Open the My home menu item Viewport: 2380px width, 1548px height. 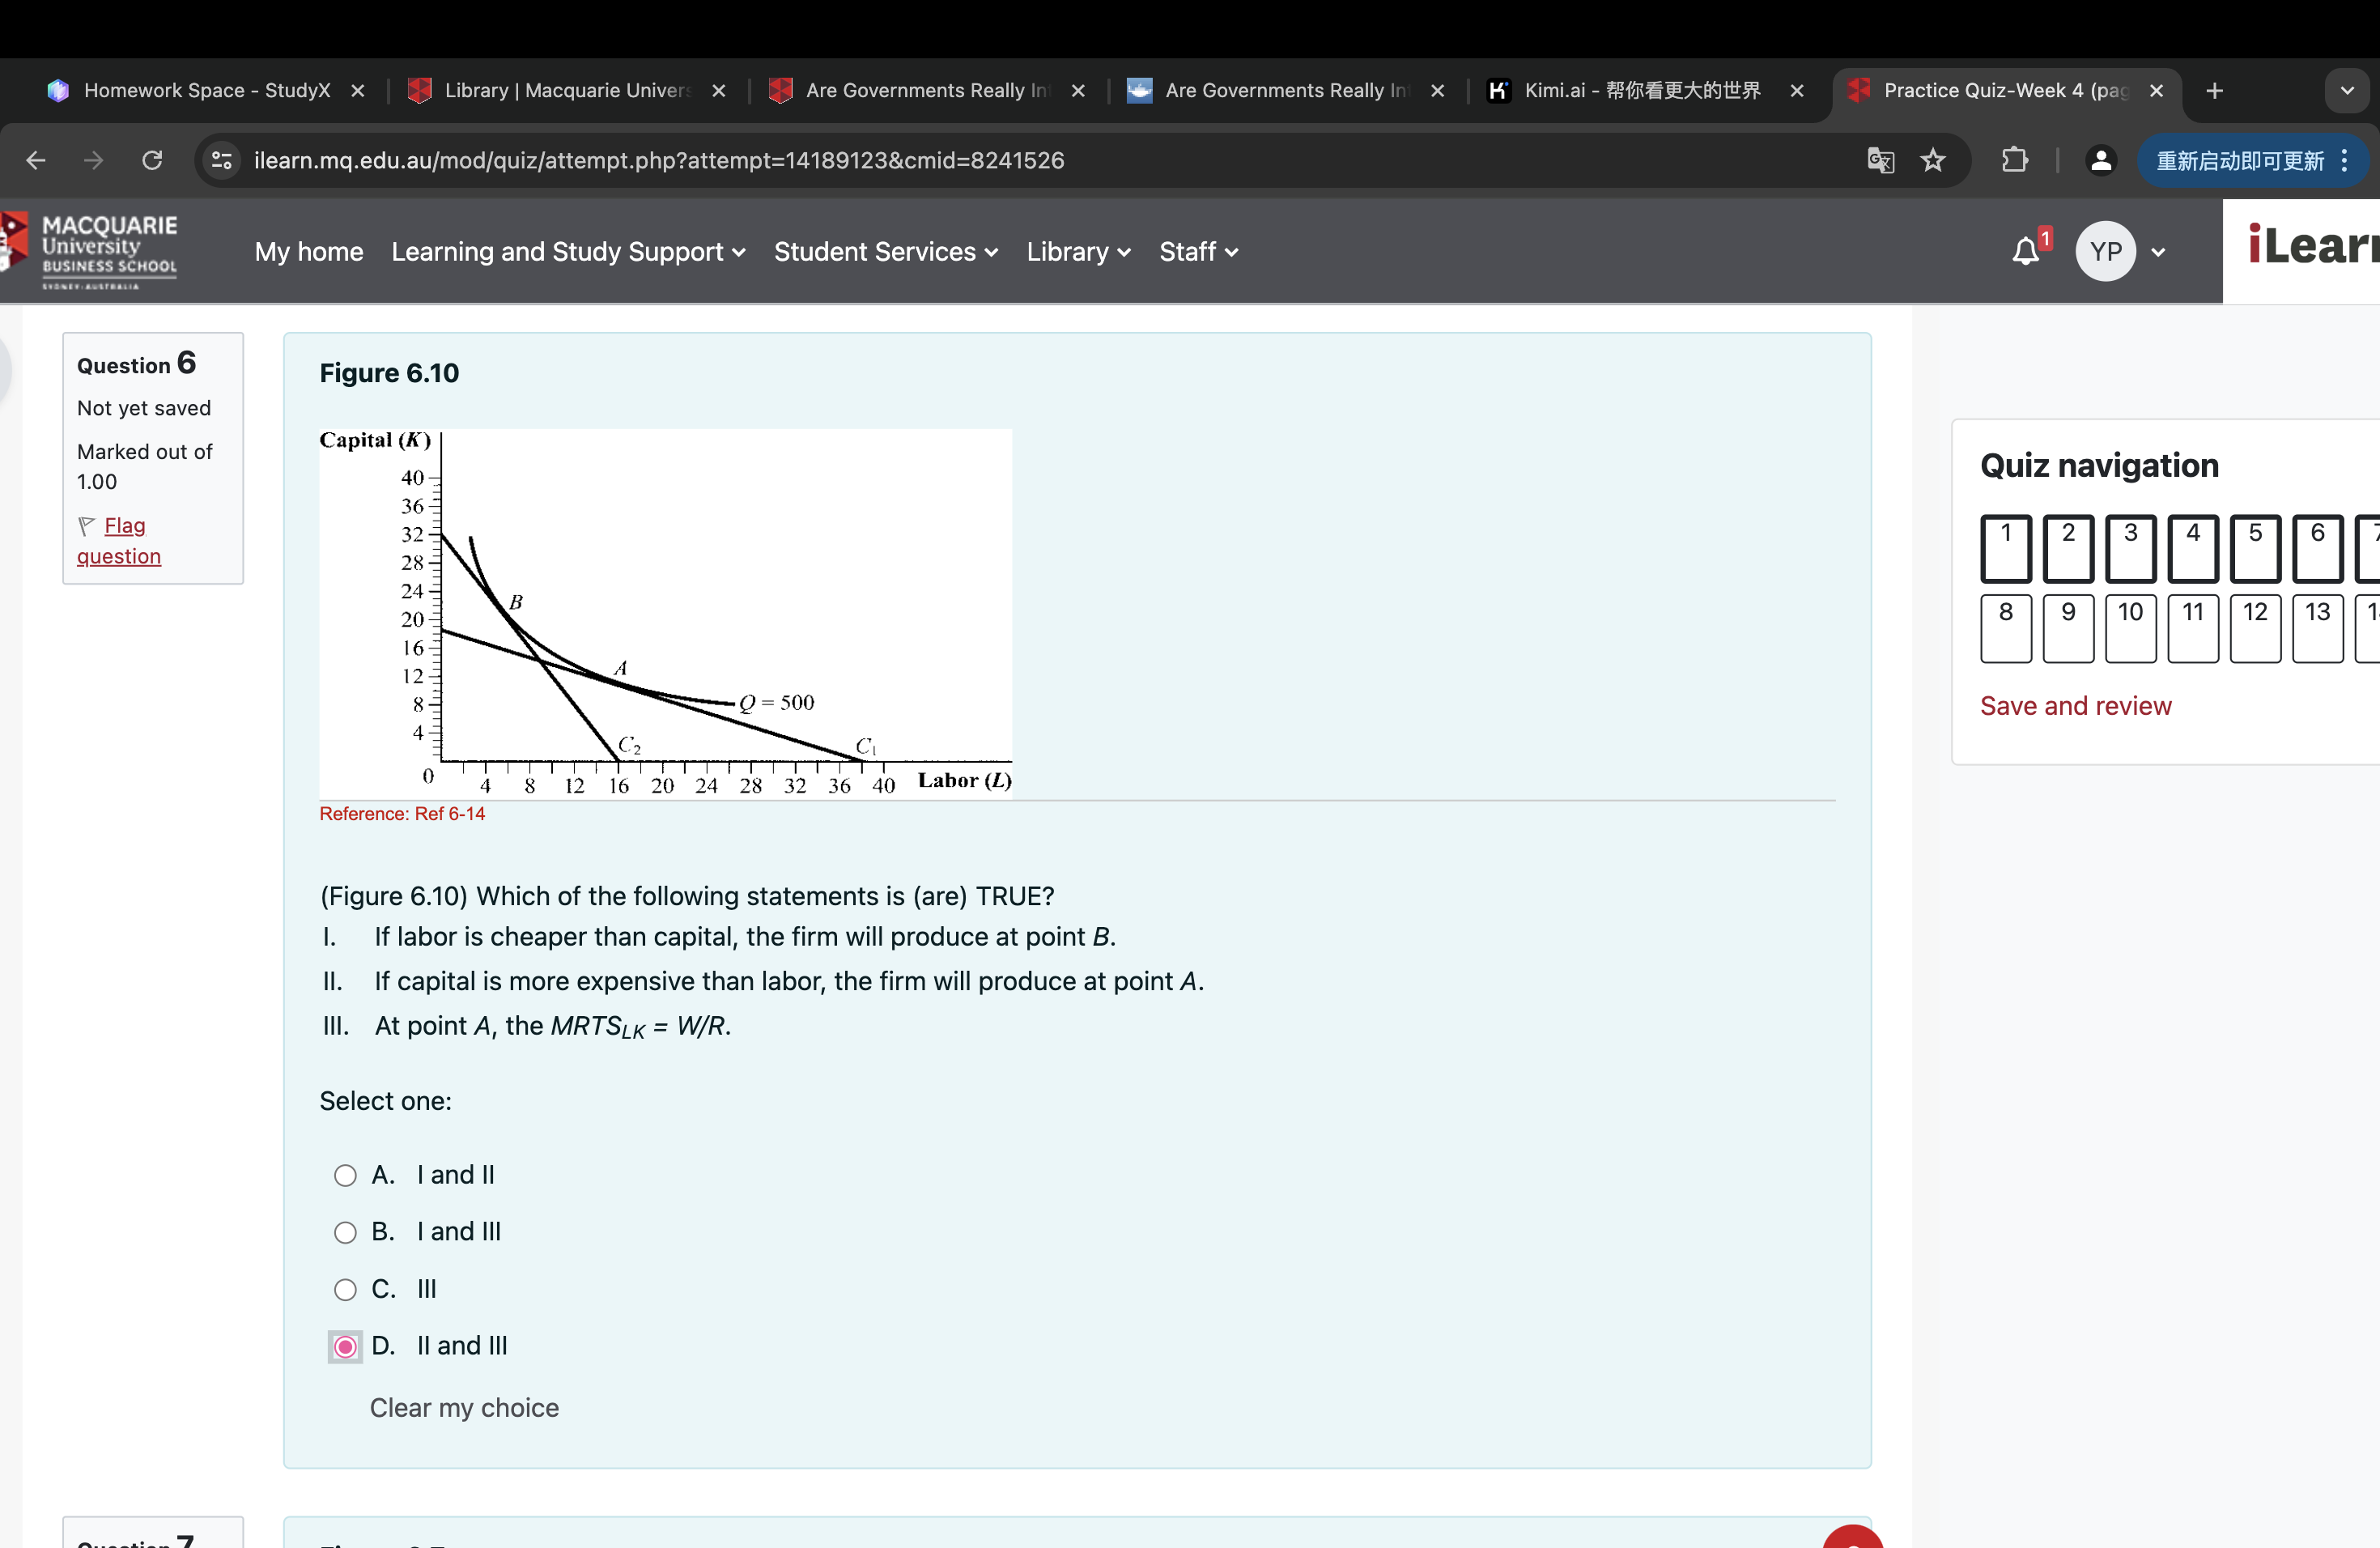click(x=309, y=252)
